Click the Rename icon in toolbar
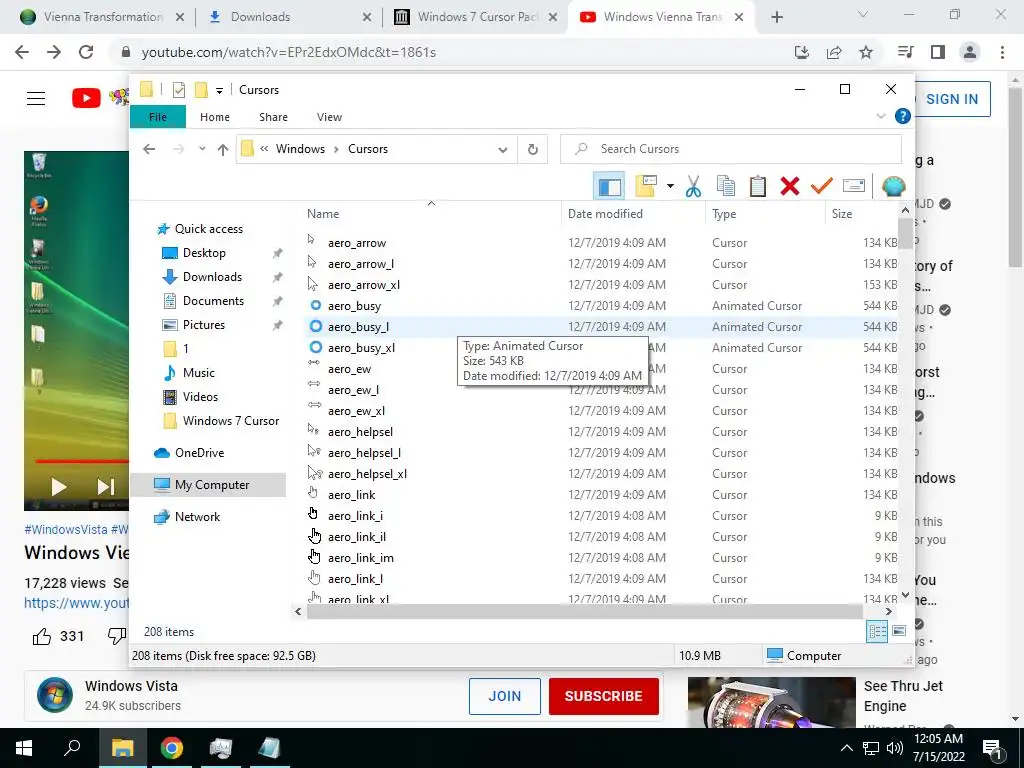 (854, 186)
